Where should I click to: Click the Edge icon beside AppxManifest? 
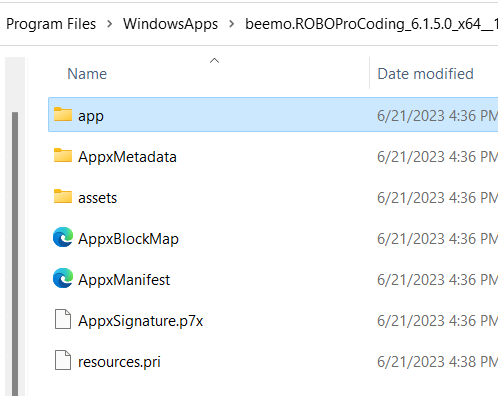coord(63,278)
